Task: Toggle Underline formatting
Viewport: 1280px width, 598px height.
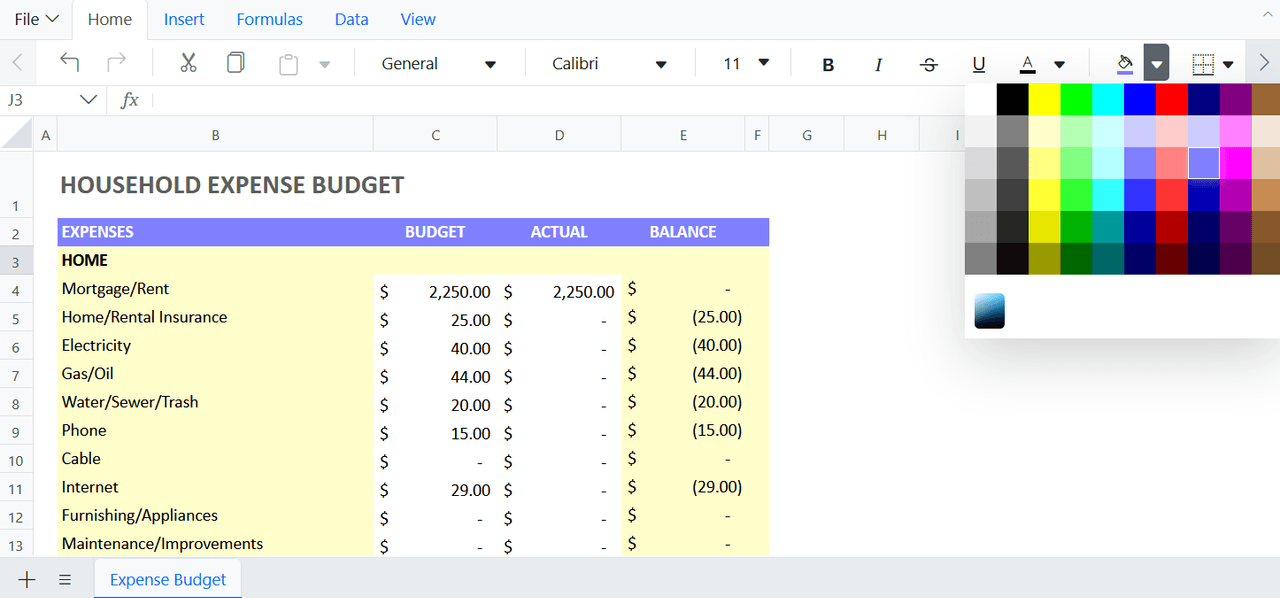Action: 979,65
